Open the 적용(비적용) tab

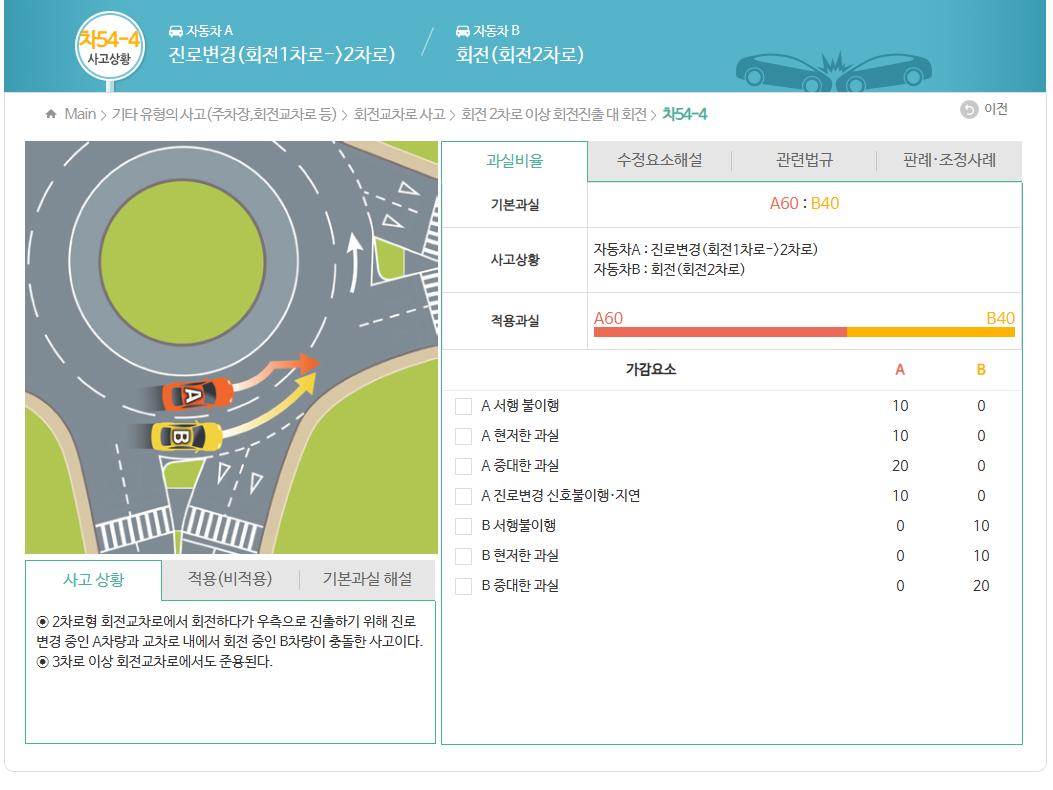tap(230, 579)
